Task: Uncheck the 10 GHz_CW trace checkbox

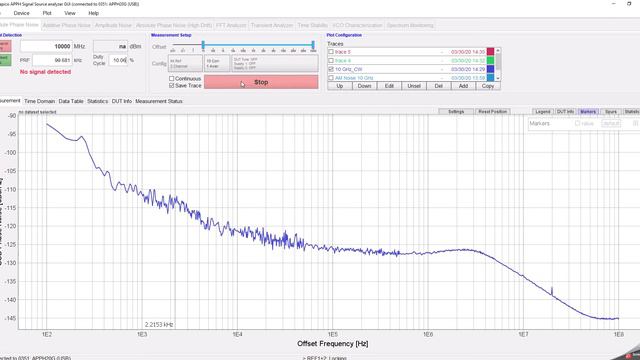Action: click(x=331, y=69)
